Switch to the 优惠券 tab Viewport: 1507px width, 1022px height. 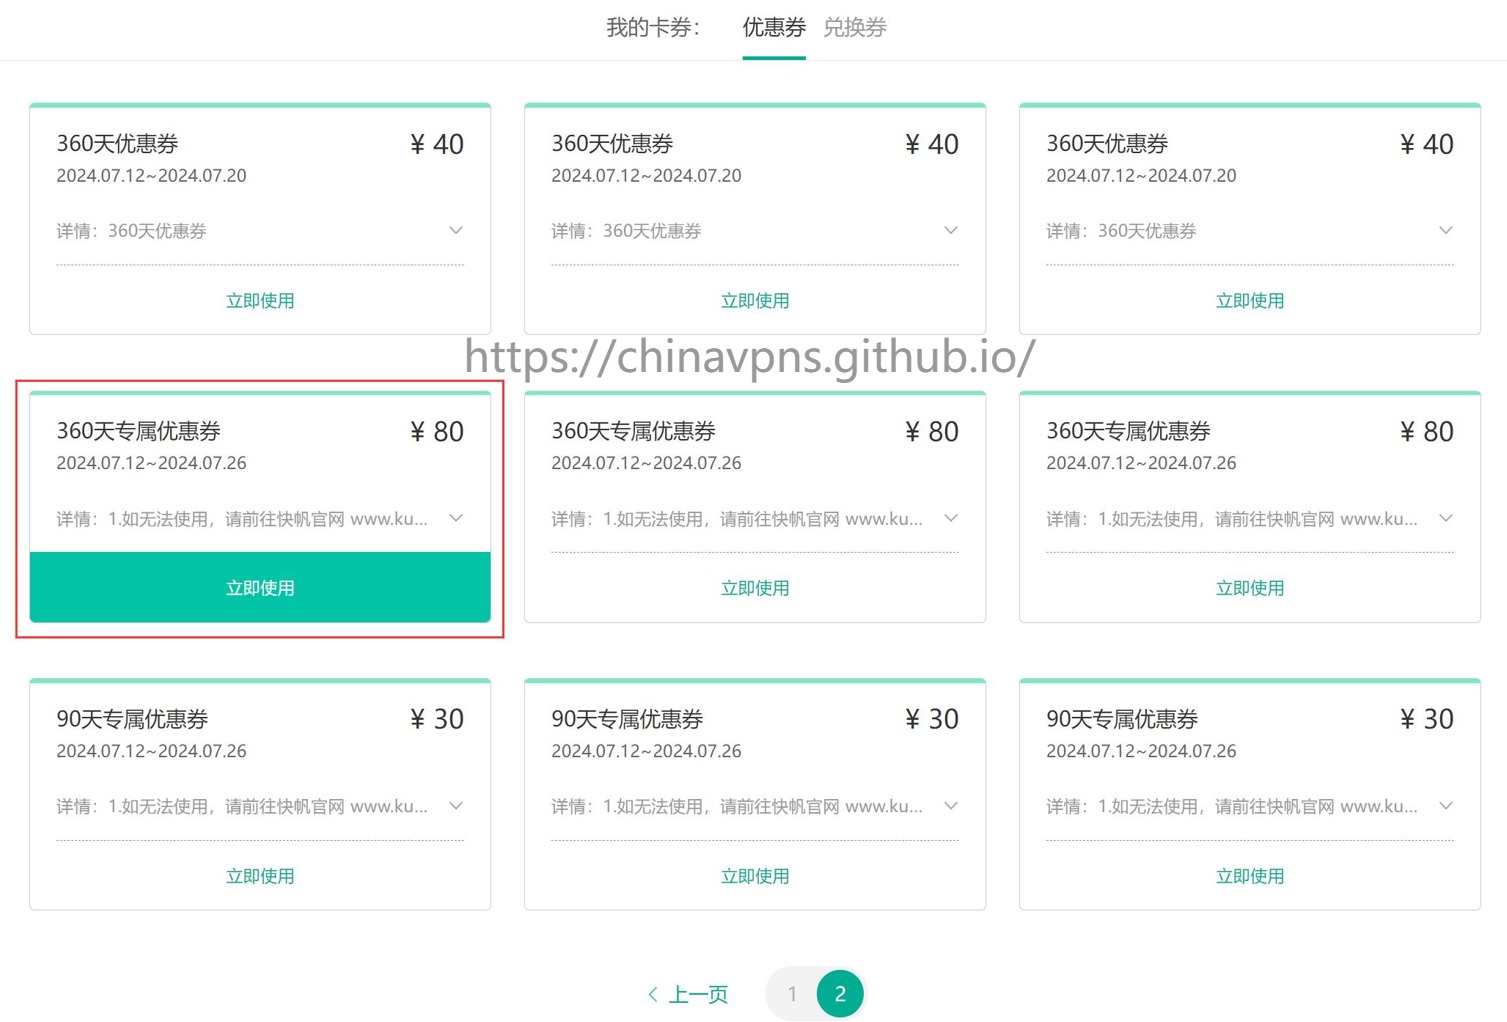coord(773,28)
